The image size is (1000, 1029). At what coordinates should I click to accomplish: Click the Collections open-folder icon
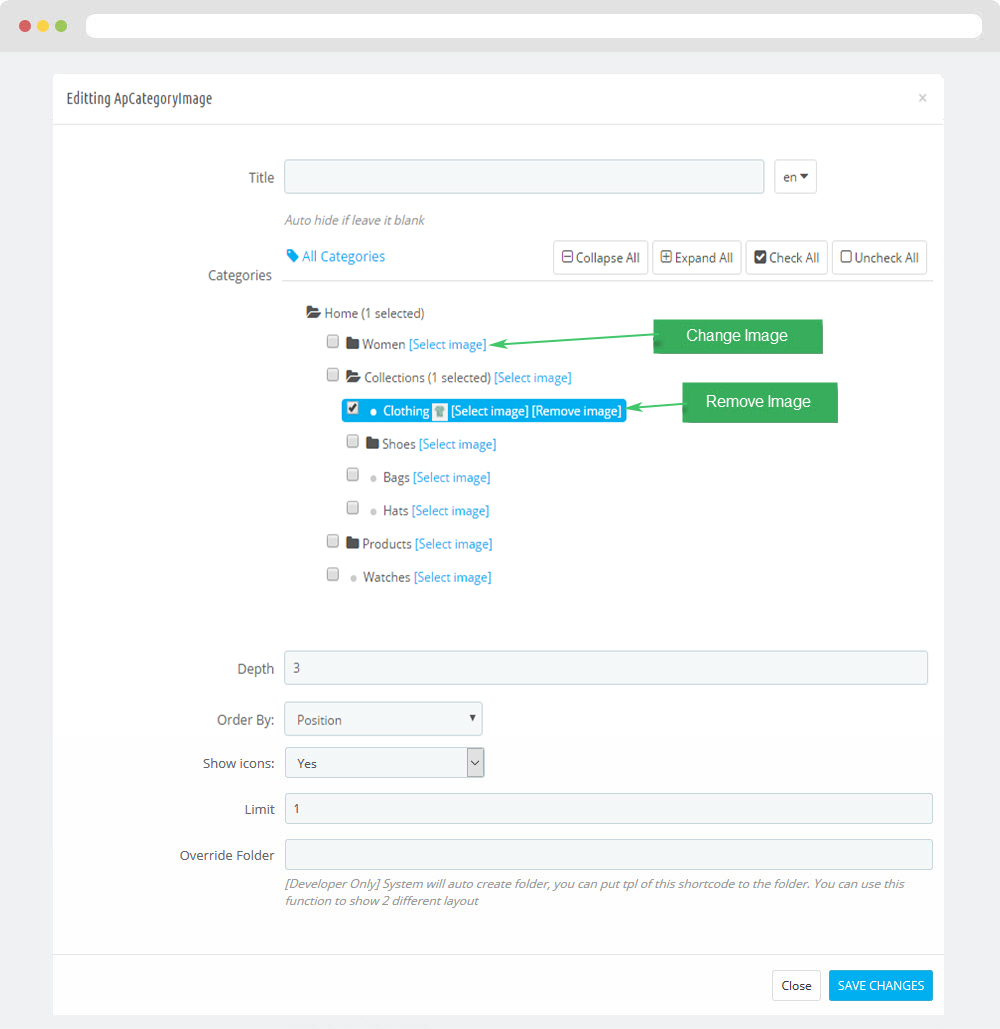[353, 376]
